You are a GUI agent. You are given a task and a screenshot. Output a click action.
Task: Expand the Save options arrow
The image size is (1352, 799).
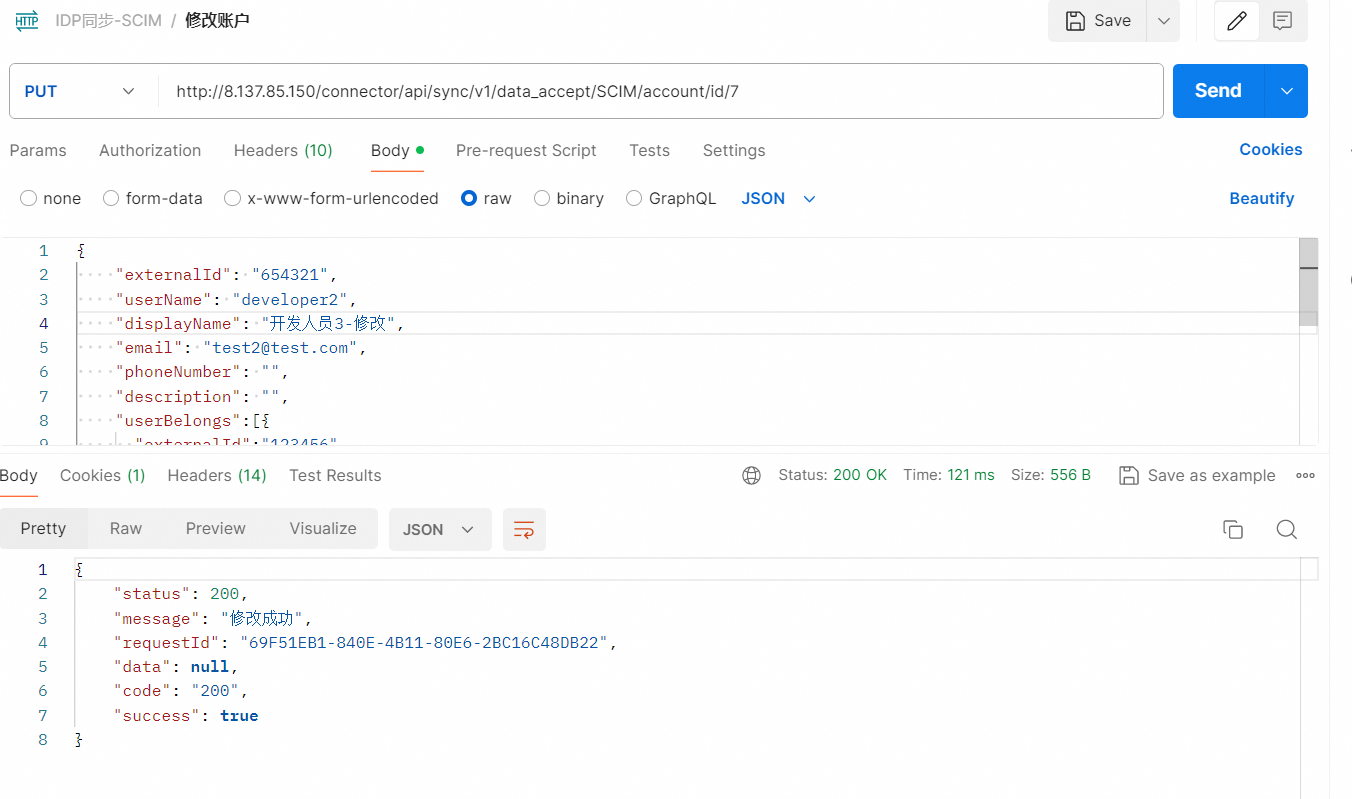(x=1162, y=21)
